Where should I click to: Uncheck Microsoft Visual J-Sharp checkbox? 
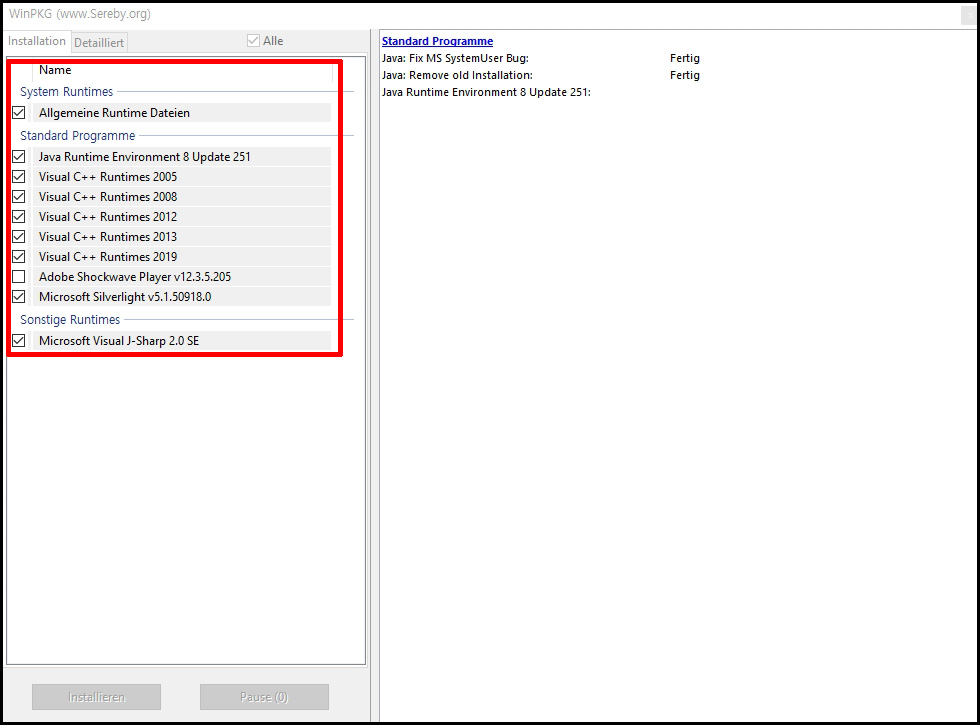click(x=19, y=341)
